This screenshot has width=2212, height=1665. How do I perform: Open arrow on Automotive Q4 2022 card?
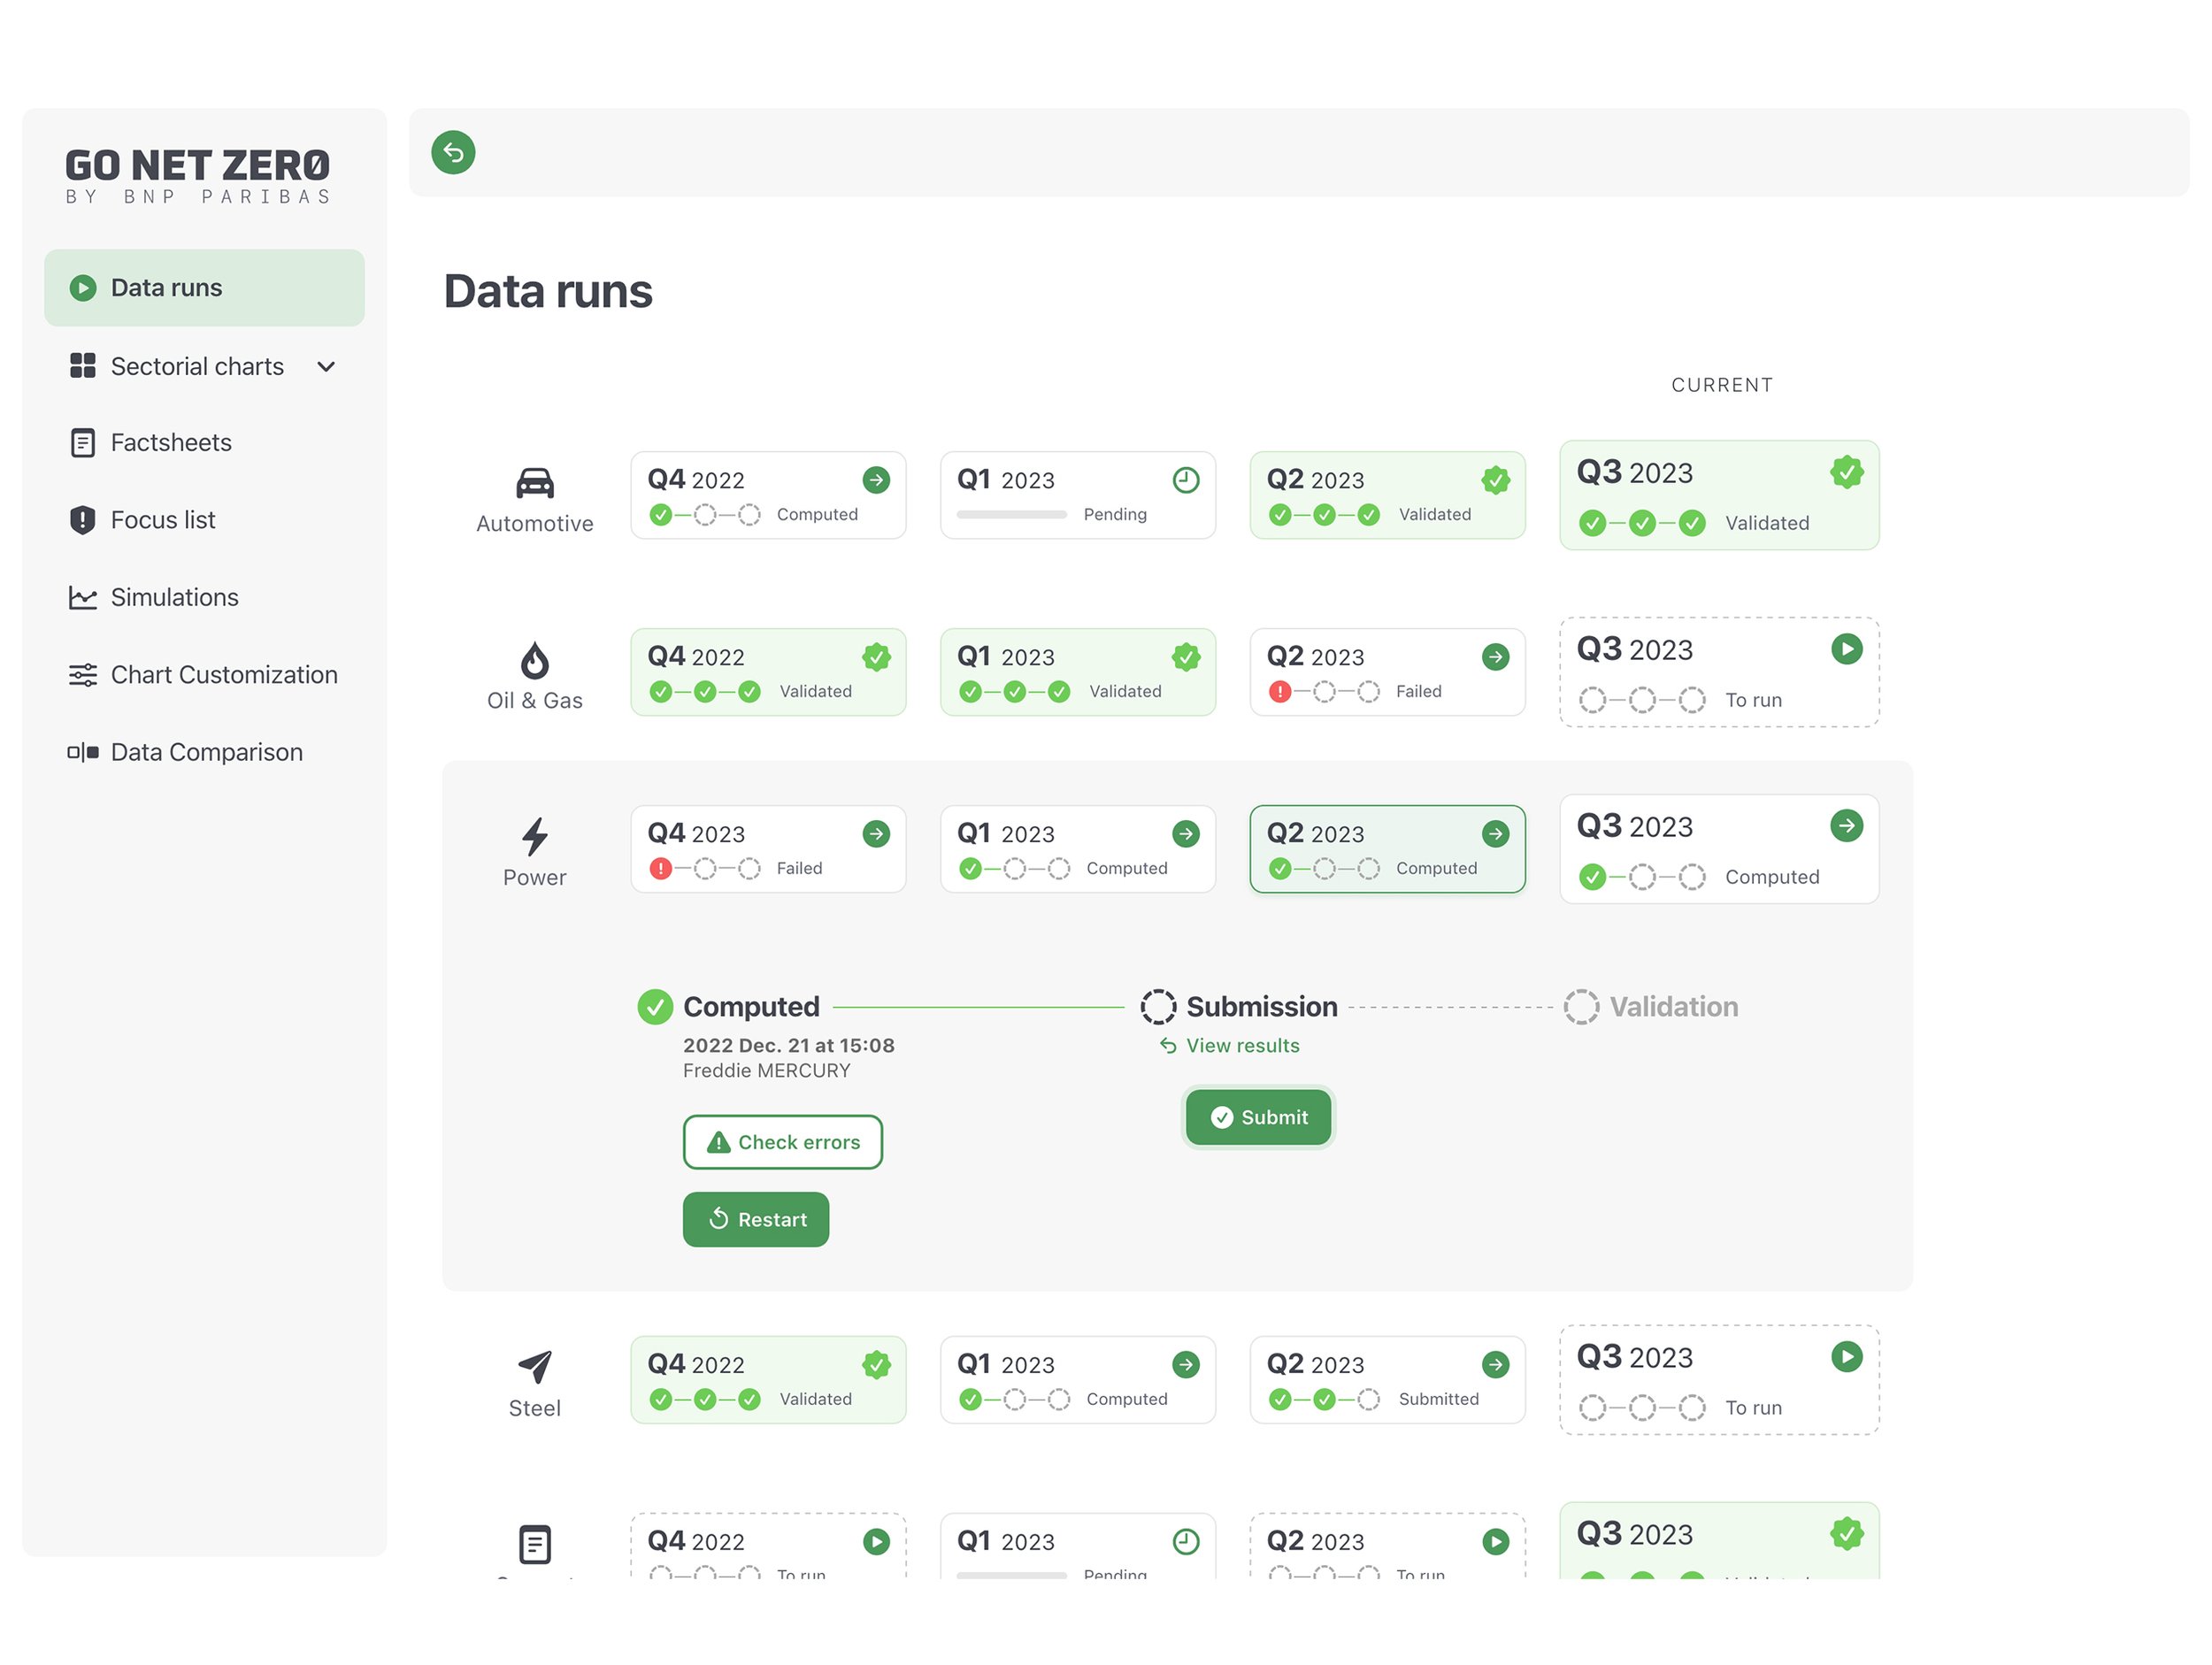pos(877,480)
